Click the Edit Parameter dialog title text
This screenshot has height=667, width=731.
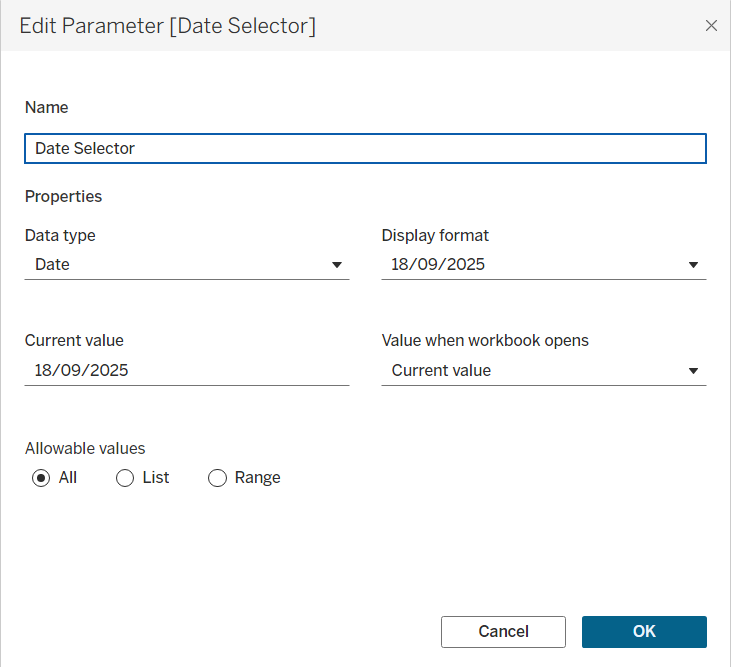168,26
